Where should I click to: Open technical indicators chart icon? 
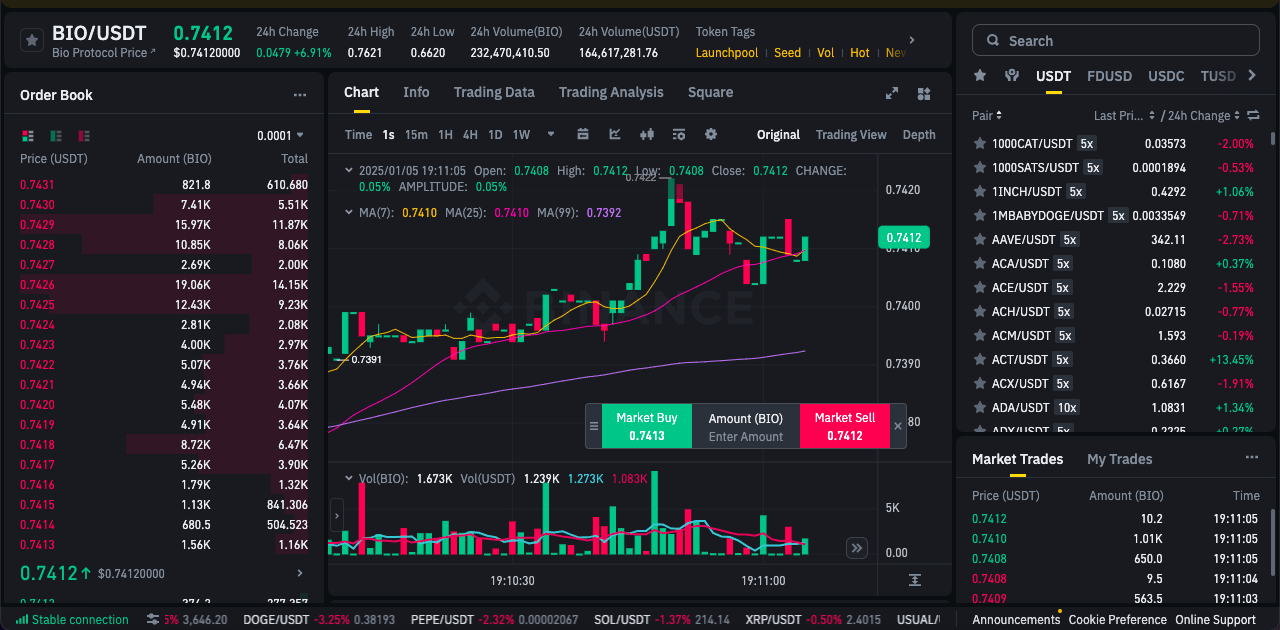(x=615, y=134)
